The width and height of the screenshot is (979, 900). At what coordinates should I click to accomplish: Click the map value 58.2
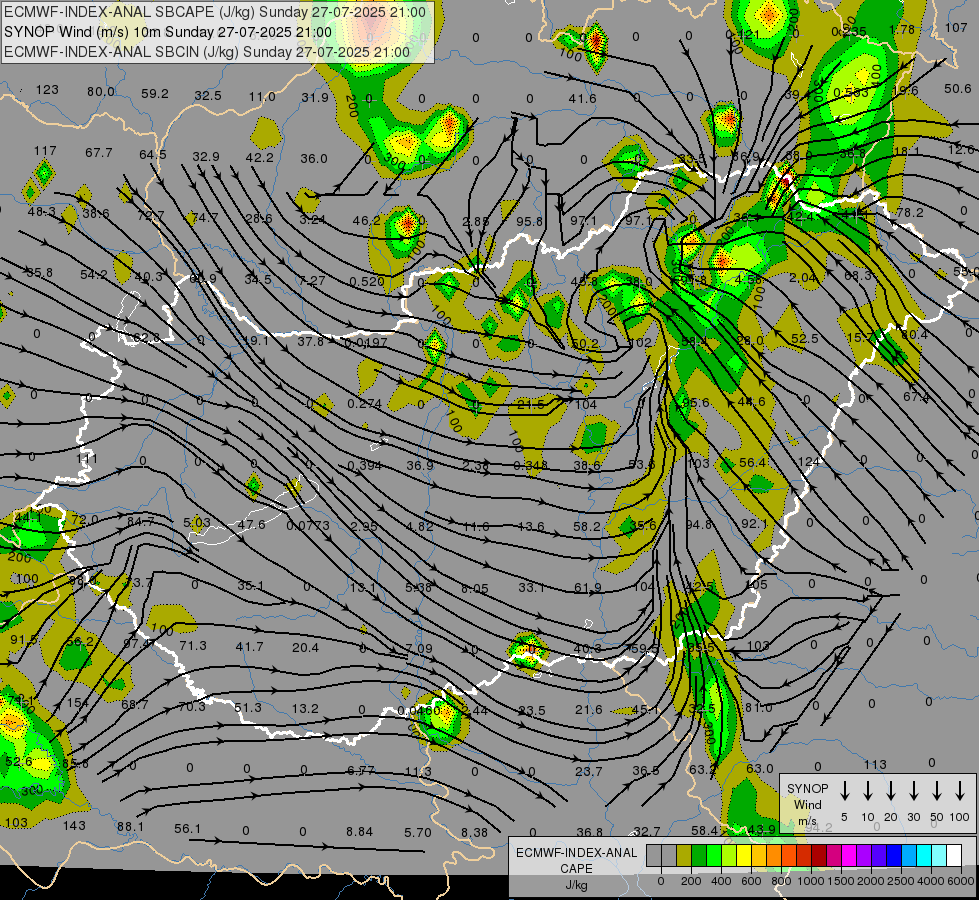pos(587,527)
